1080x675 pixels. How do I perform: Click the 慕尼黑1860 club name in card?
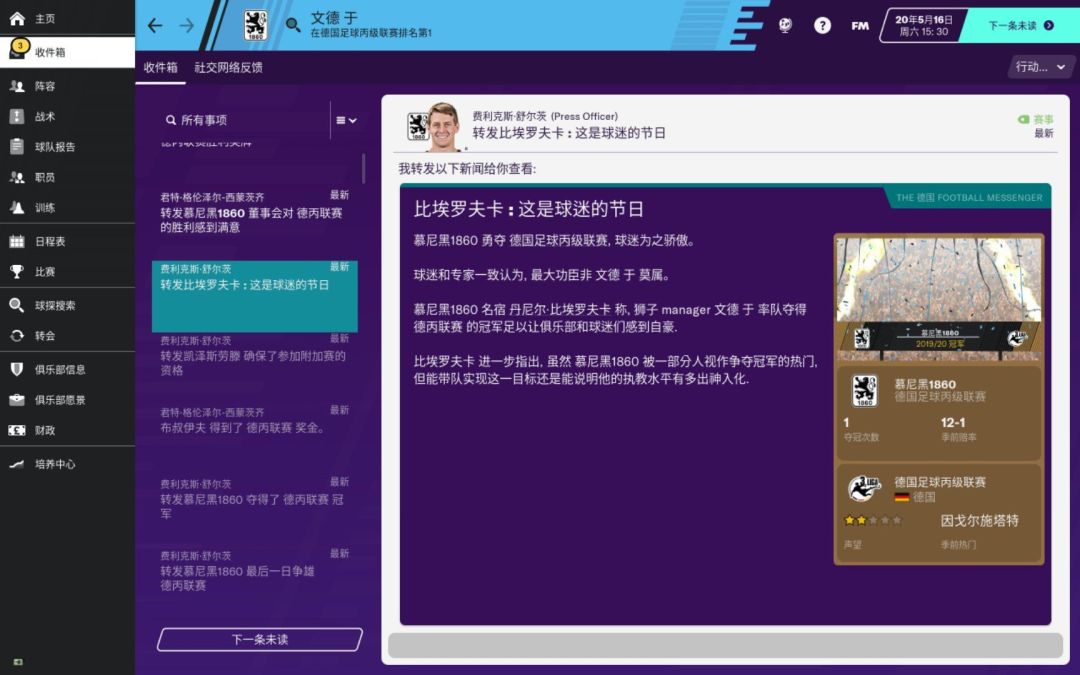[x=924, y=384]
